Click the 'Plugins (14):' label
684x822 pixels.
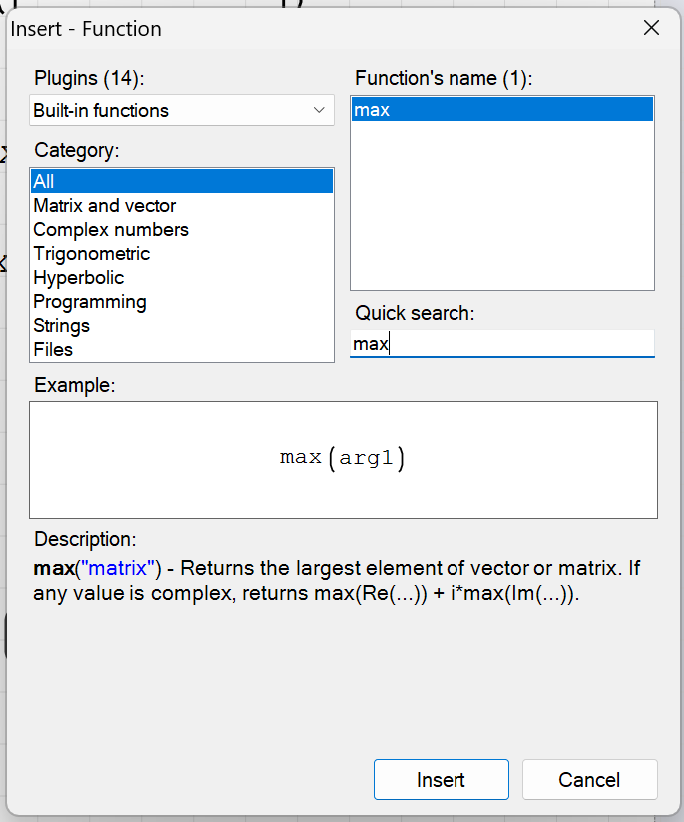pyautogui.click(x=96, y=78)
